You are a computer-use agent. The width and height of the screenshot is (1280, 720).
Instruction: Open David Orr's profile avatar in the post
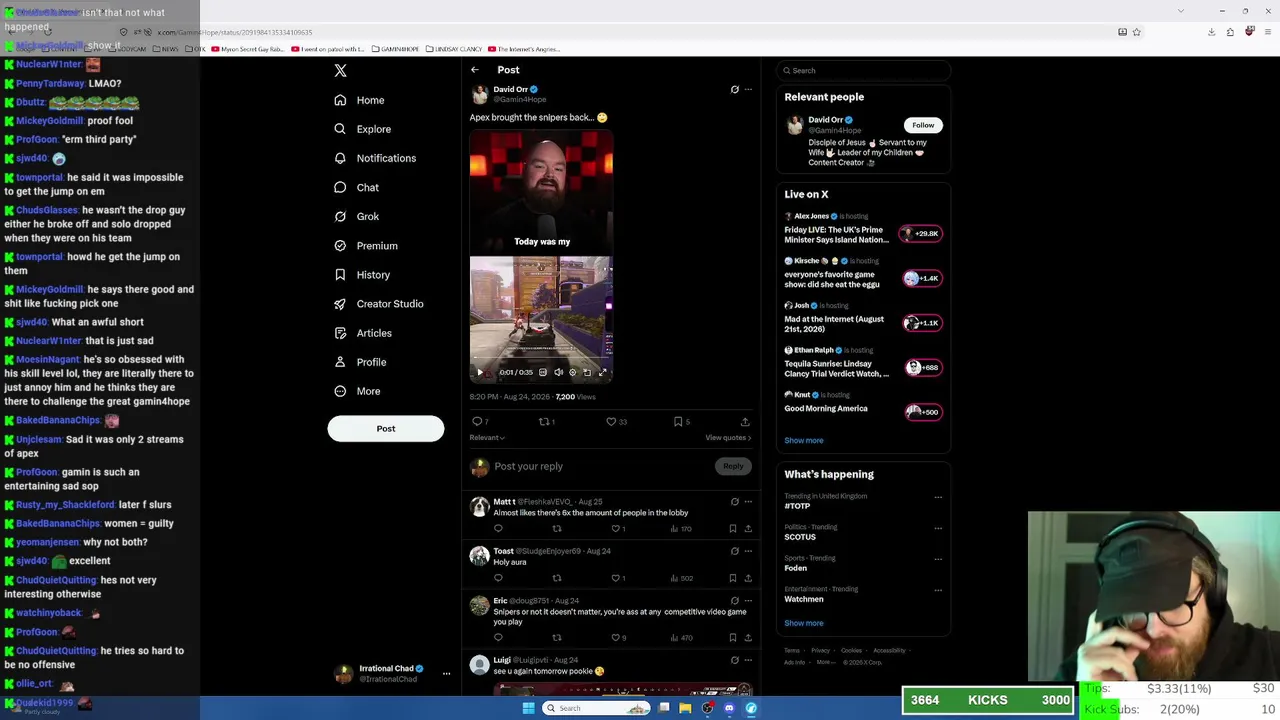tap(479, 94)
